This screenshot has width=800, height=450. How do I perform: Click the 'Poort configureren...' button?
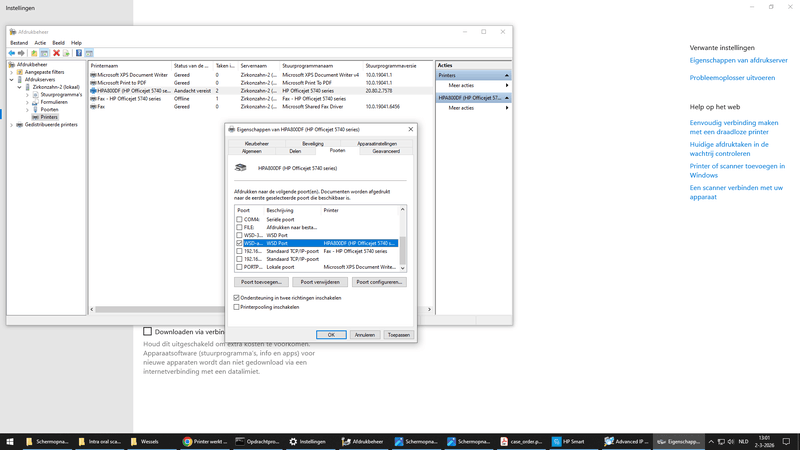point(379,282)
